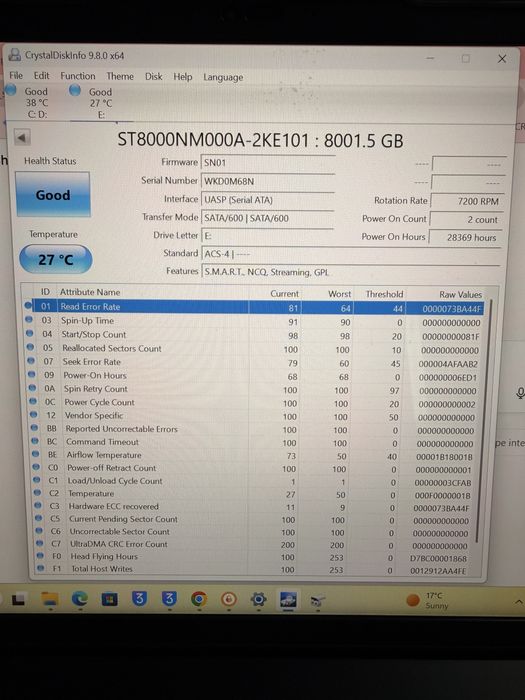Select the Spin-Up Time row

[x=254, y=321]
